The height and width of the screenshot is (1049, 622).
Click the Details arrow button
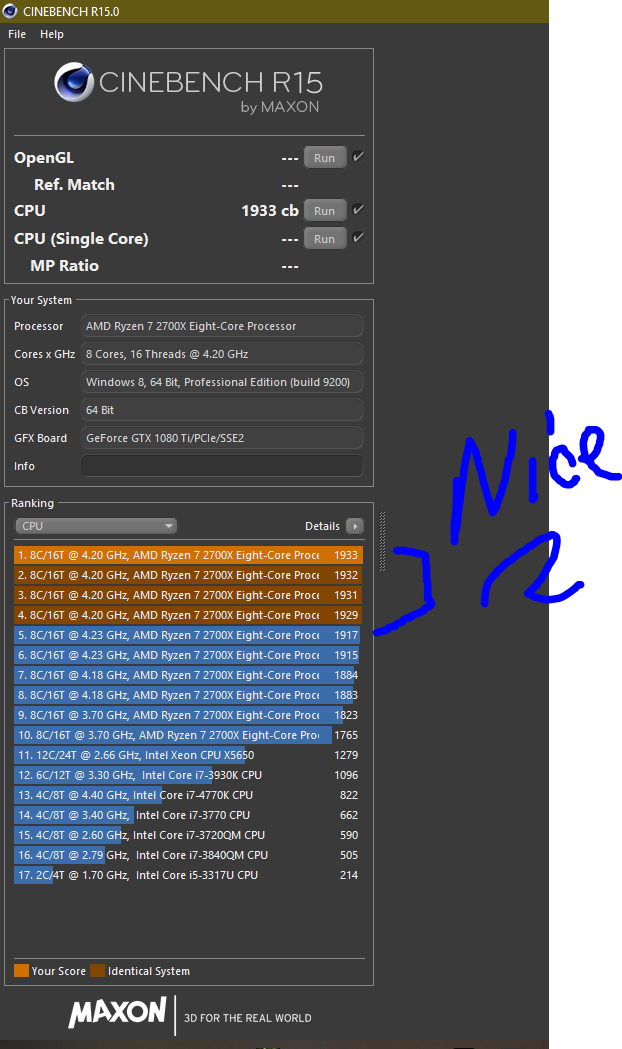coord(355,526)
